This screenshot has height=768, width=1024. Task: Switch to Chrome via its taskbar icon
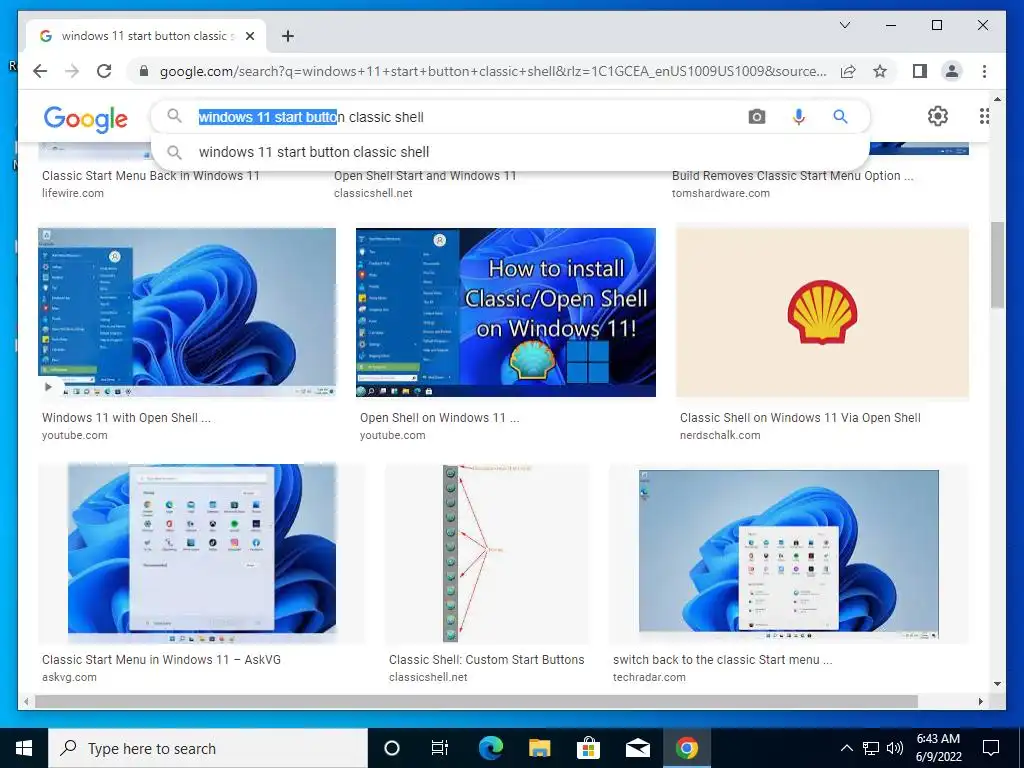click(686, 748)
